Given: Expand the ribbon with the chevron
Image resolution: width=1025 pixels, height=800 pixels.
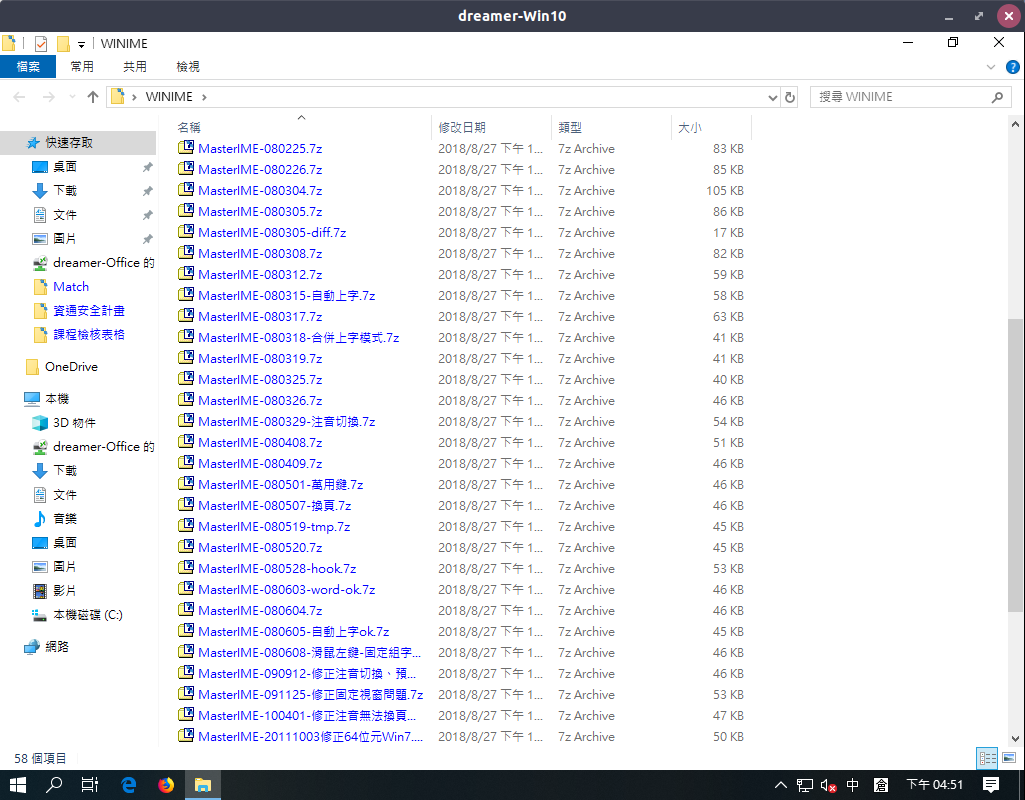Looking at the screenshot, I should coord(991,67).
